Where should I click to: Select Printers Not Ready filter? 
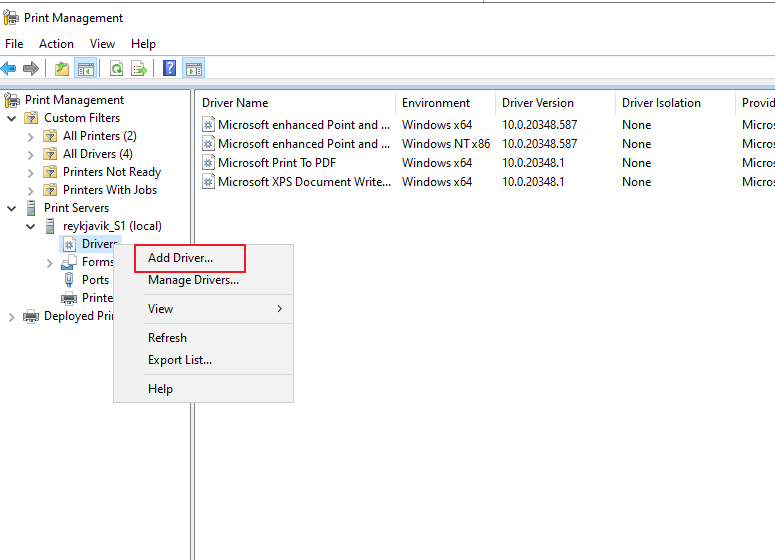coord(112,172)
